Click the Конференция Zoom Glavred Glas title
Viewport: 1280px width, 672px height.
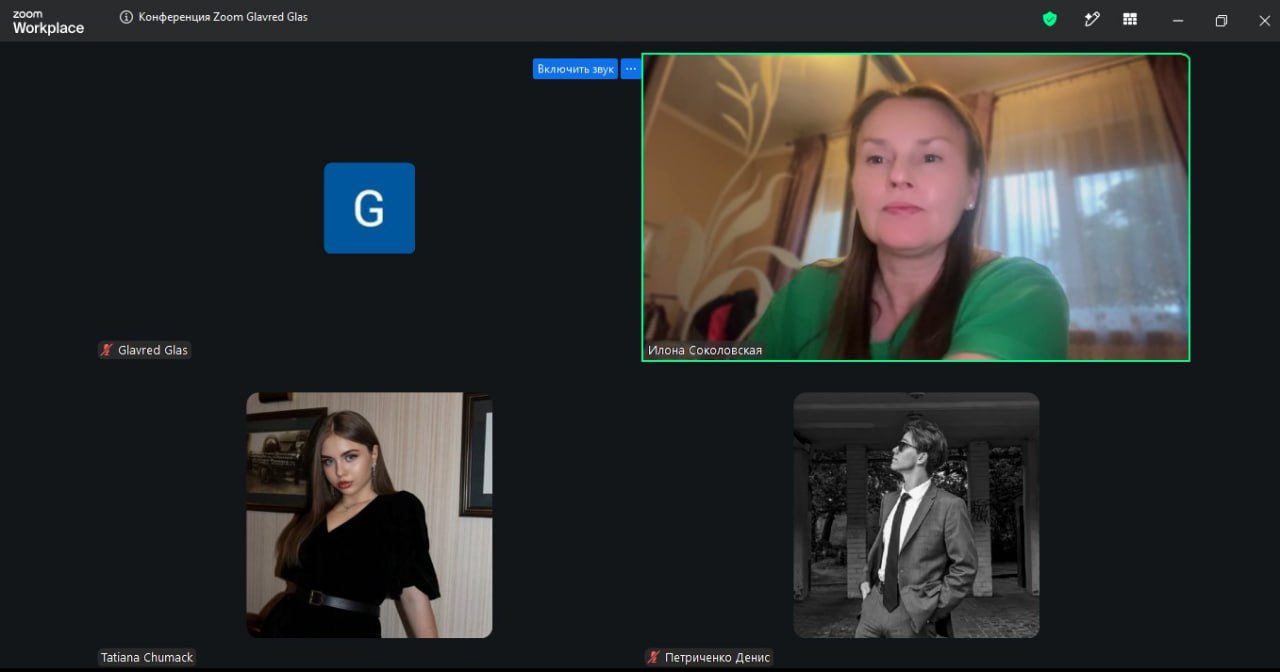click(223, 17)
